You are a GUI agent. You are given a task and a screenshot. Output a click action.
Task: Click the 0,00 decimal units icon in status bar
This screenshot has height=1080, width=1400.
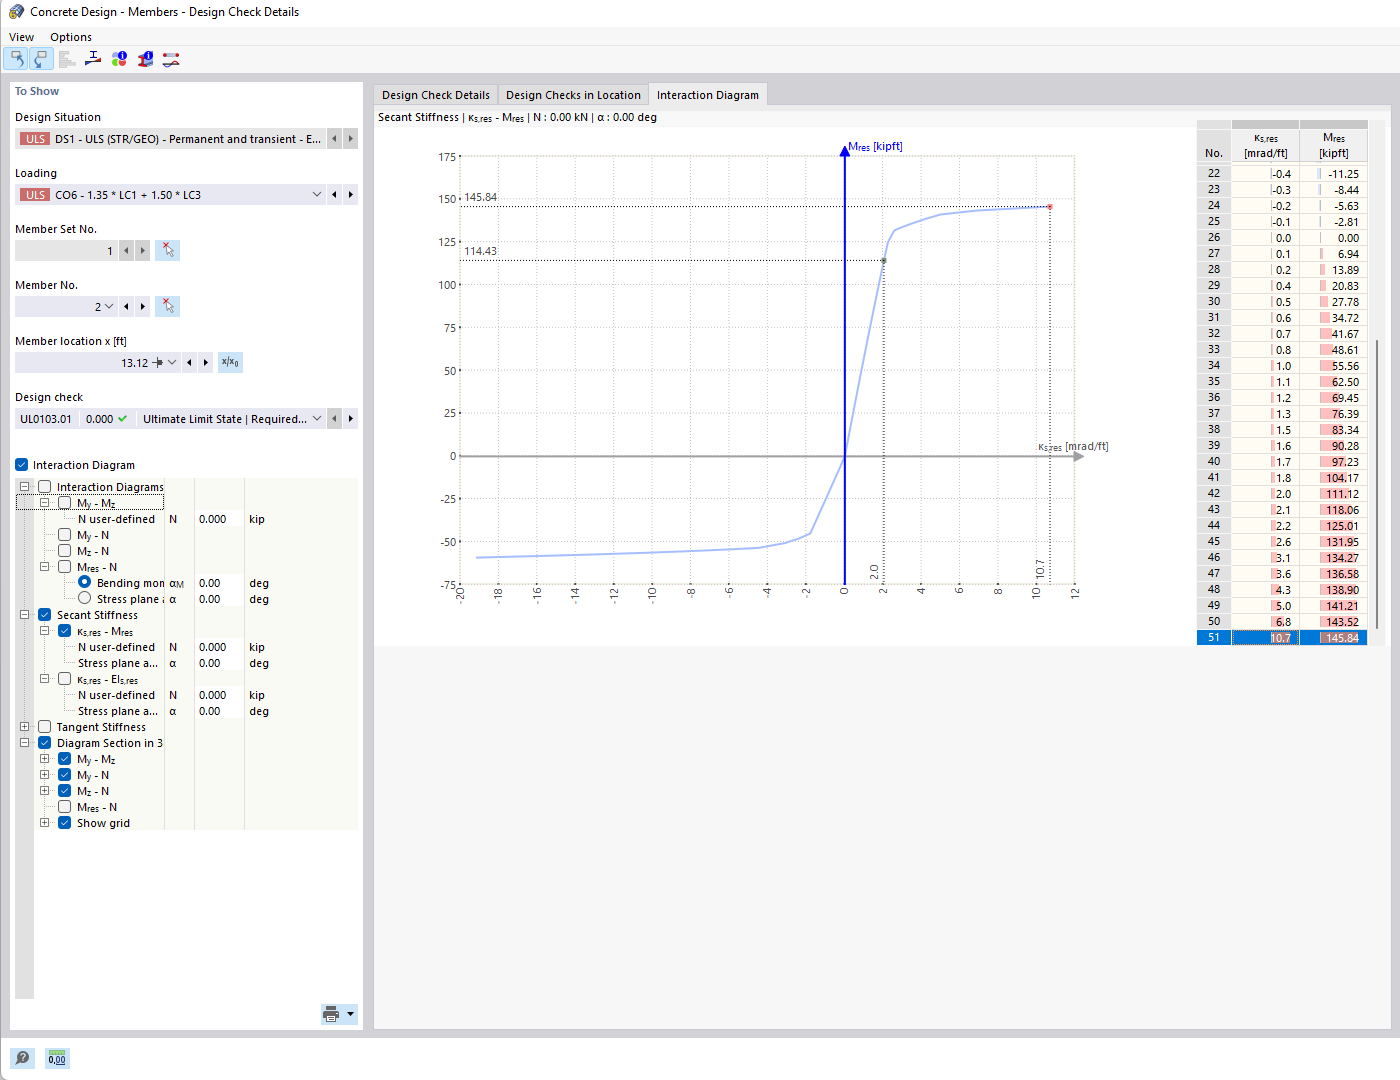[x=57, y=1058]
